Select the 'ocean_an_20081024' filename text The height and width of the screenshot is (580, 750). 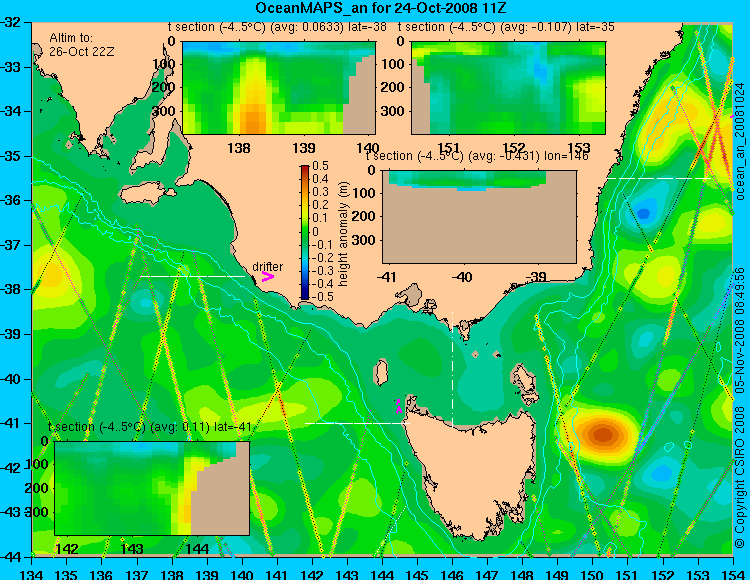tap(740, 142)
